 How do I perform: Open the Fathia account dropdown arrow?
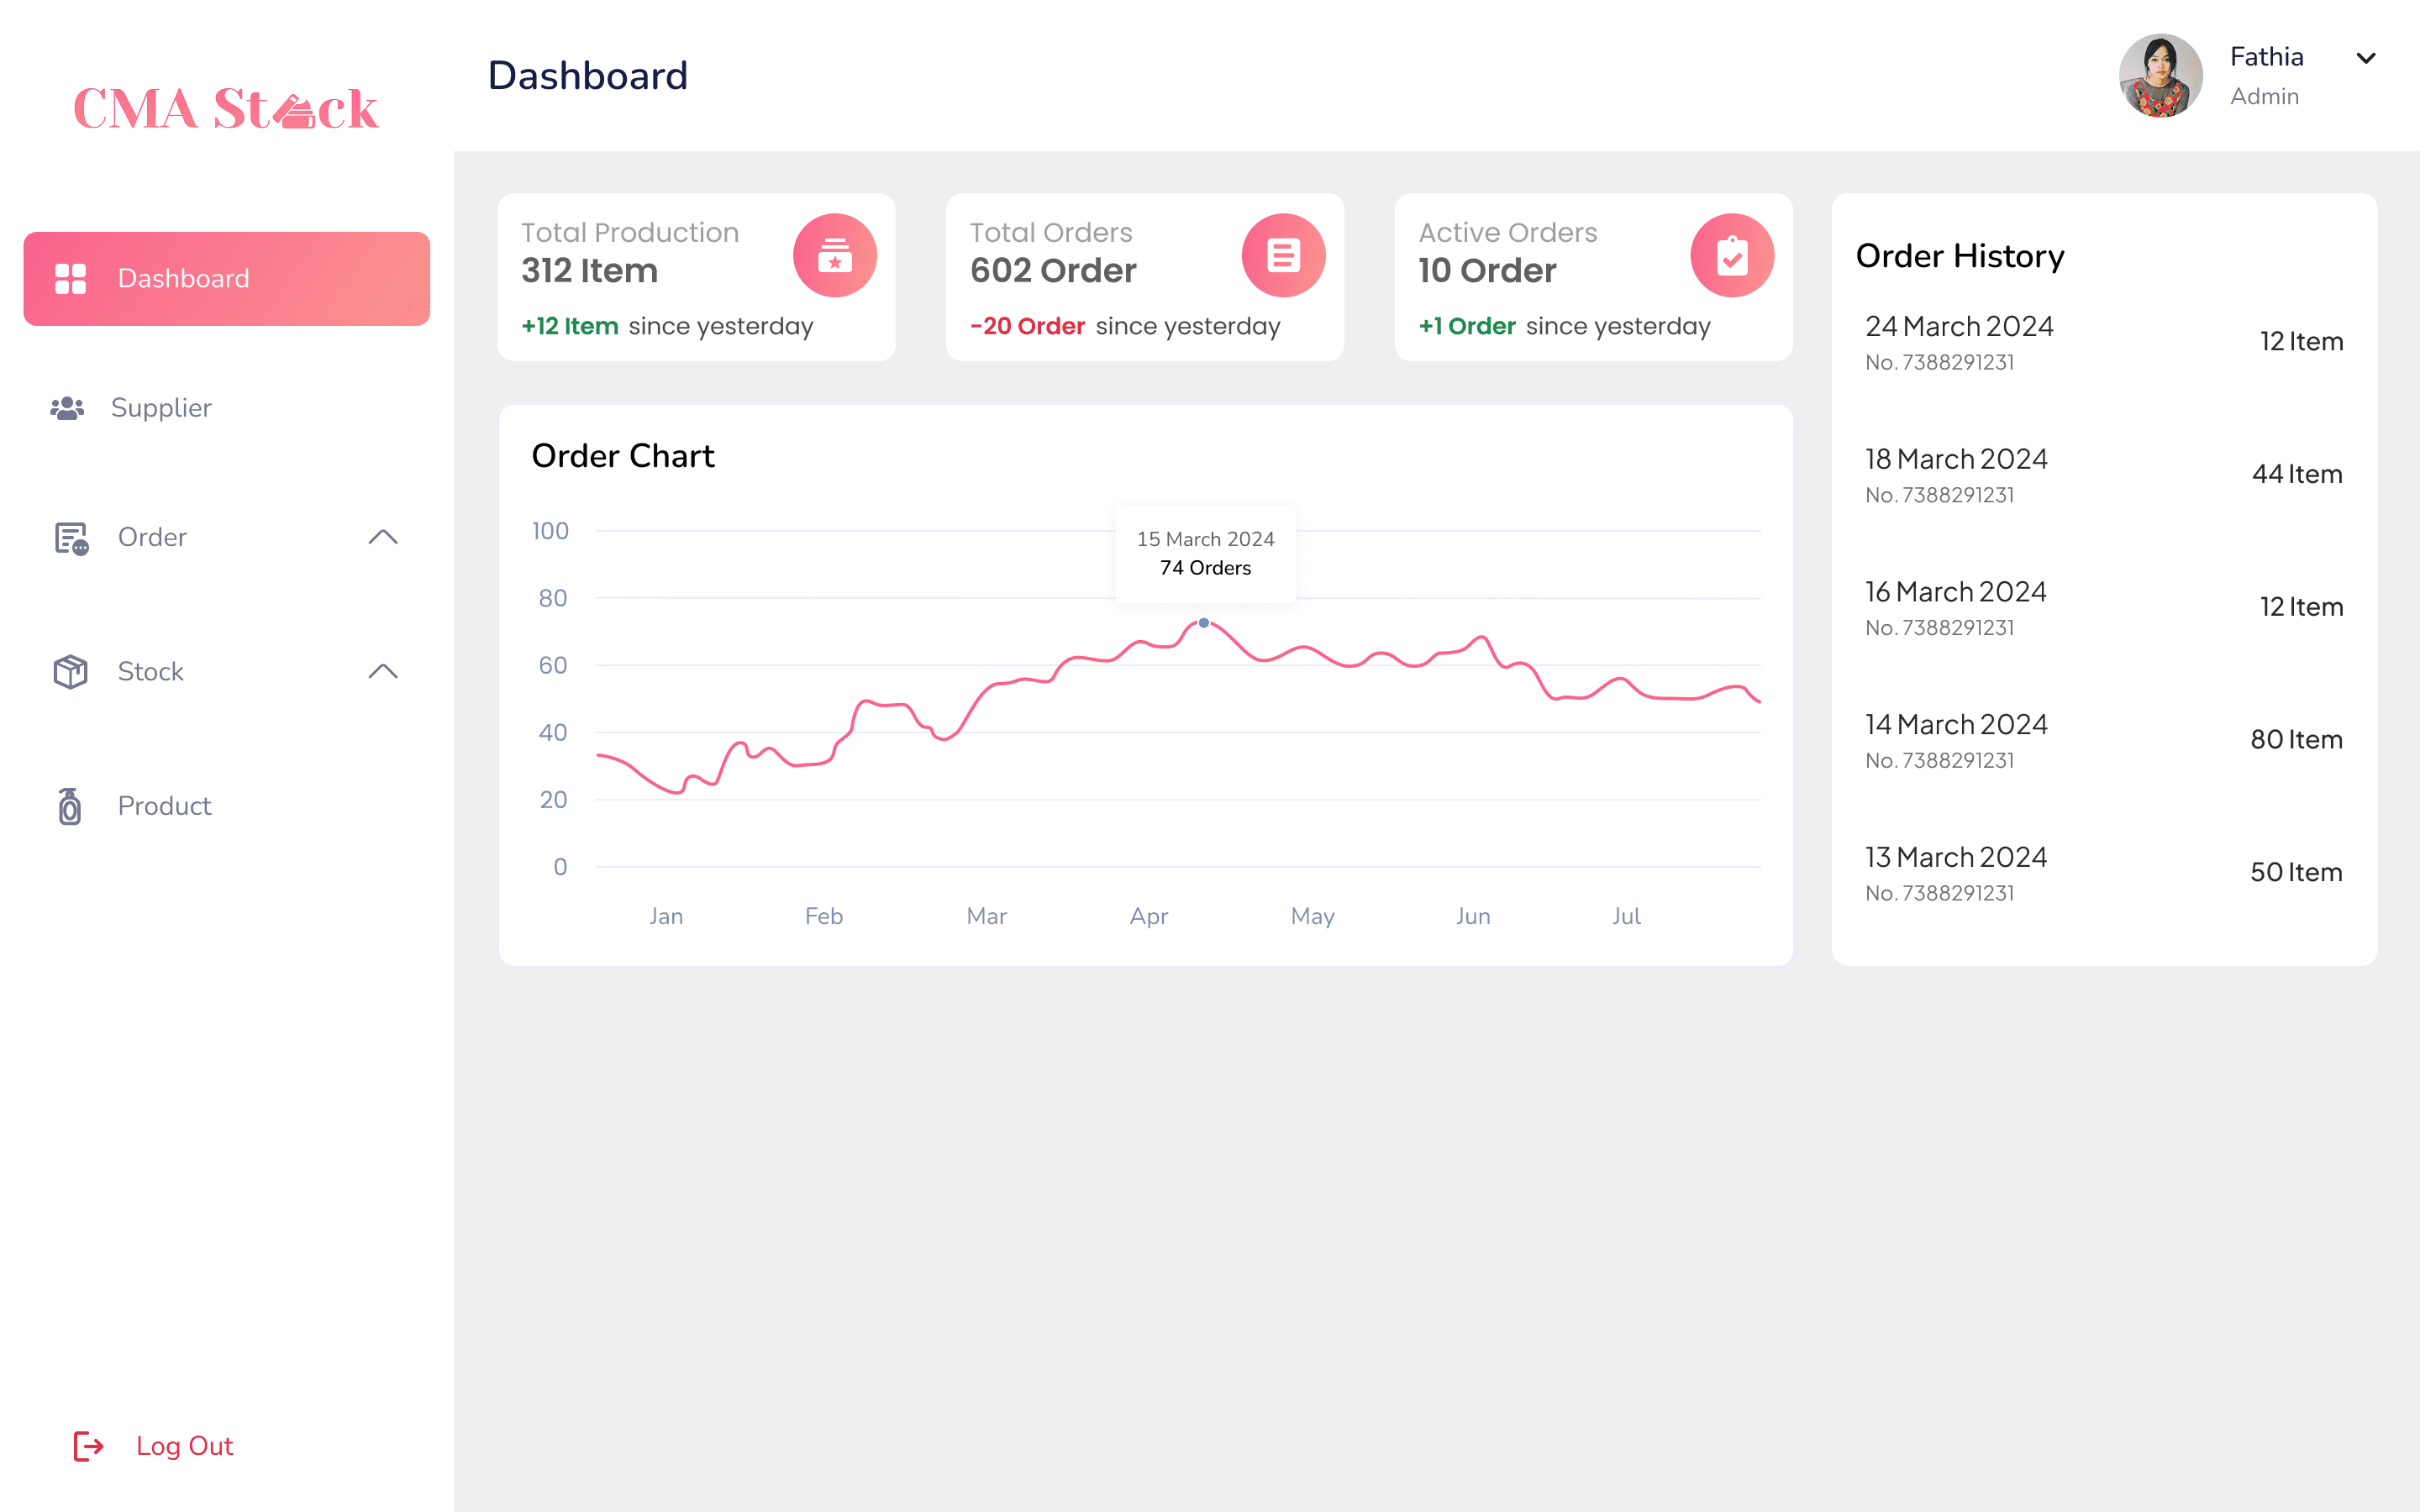[x=2366, y=59]
